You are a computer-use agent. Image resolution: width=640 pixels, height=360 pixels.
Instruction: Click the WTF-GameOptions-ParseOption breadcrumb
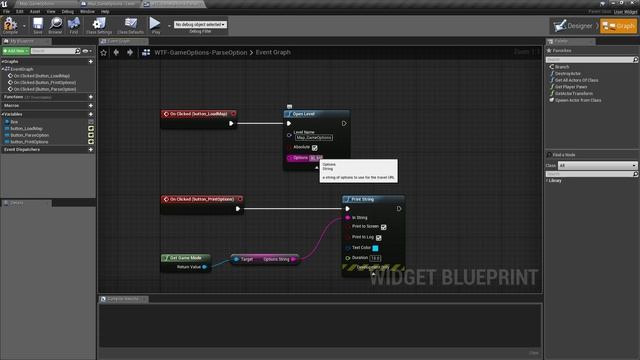coord(200,52)
